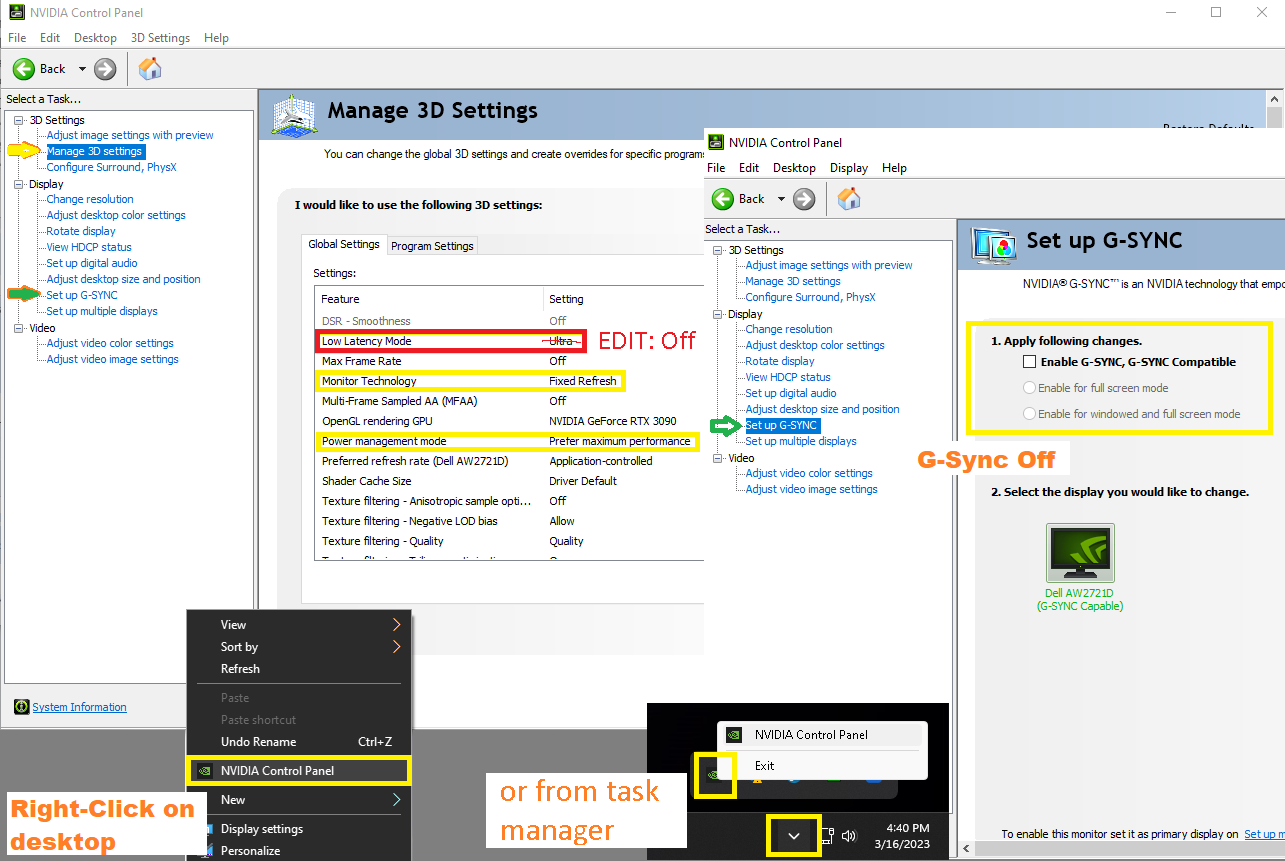Select the OpenGL rendering GPU row

click(x=509, y=421)
